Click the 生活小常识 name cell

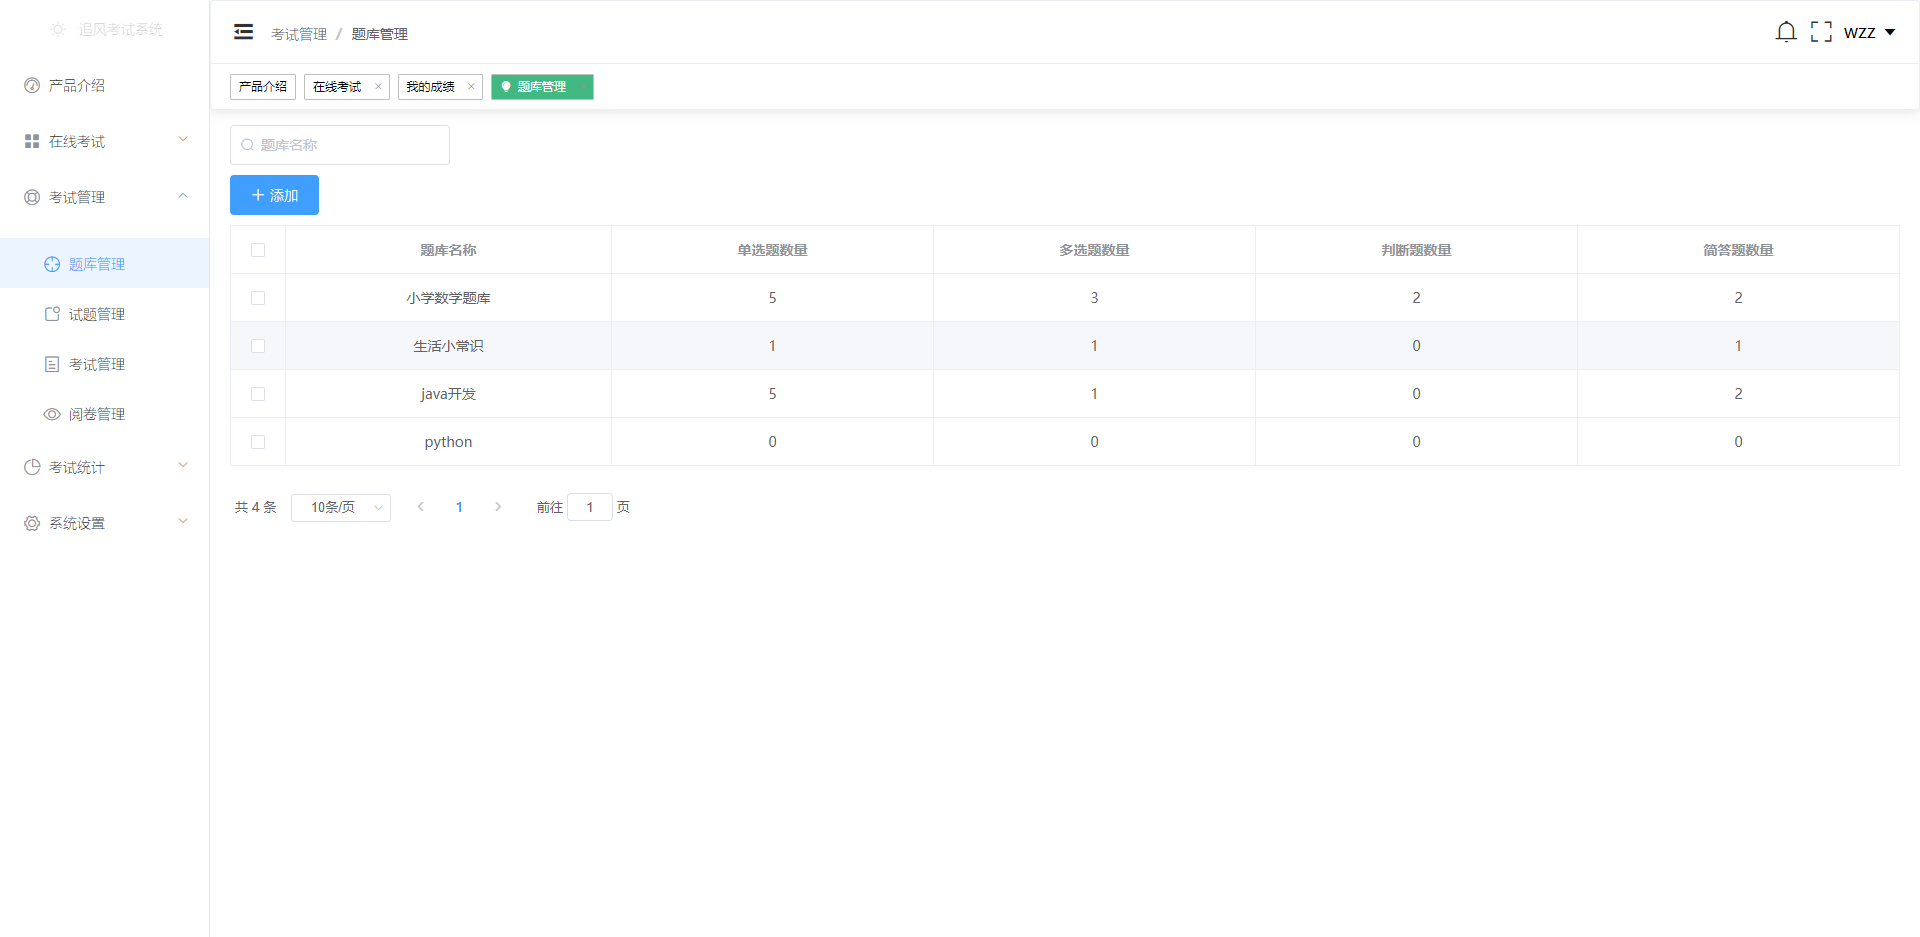(448, 346)
